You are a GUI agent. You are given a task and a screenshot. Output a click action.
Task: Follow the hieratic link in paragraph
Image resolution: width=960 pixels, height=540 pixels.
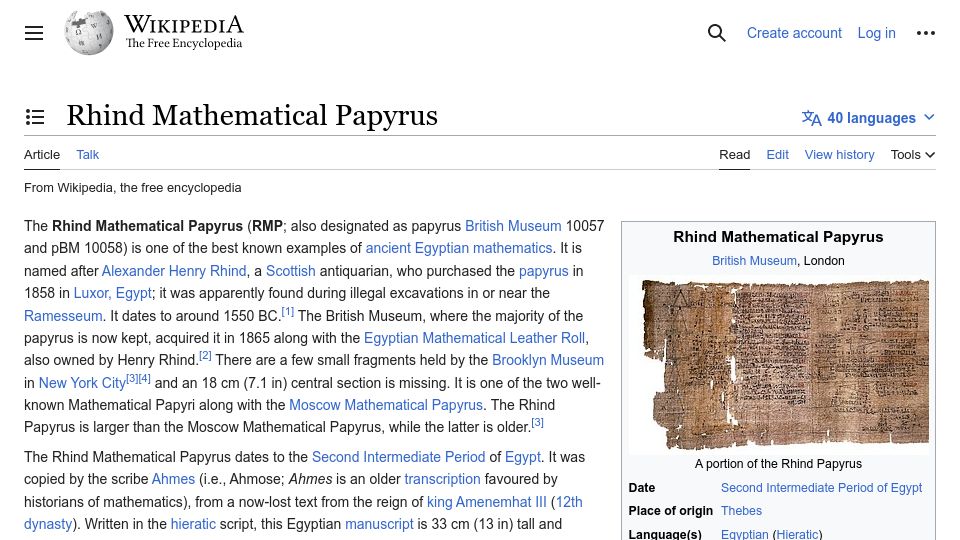[193, 525]
